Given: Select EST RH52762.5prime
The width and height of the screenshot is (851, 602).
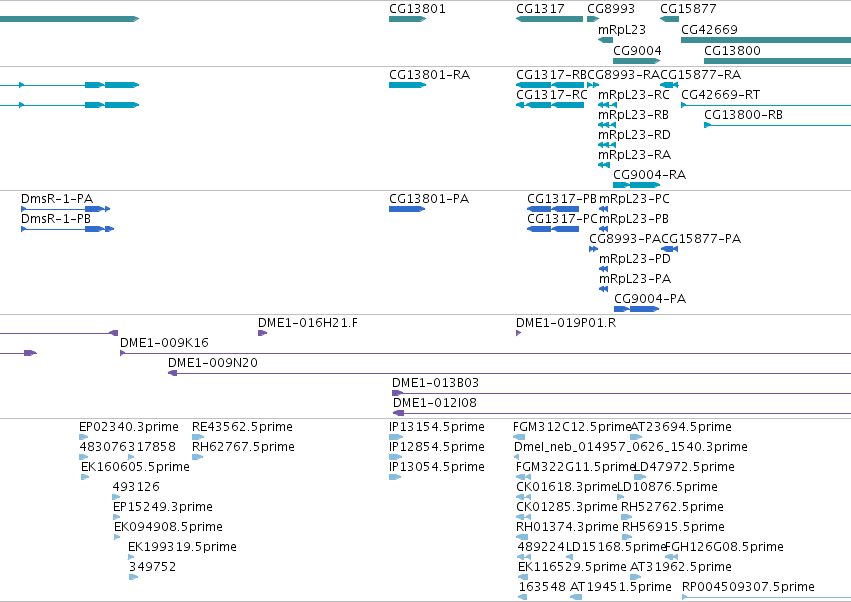Looking at the screenshot, I should [x=627, y=517].
